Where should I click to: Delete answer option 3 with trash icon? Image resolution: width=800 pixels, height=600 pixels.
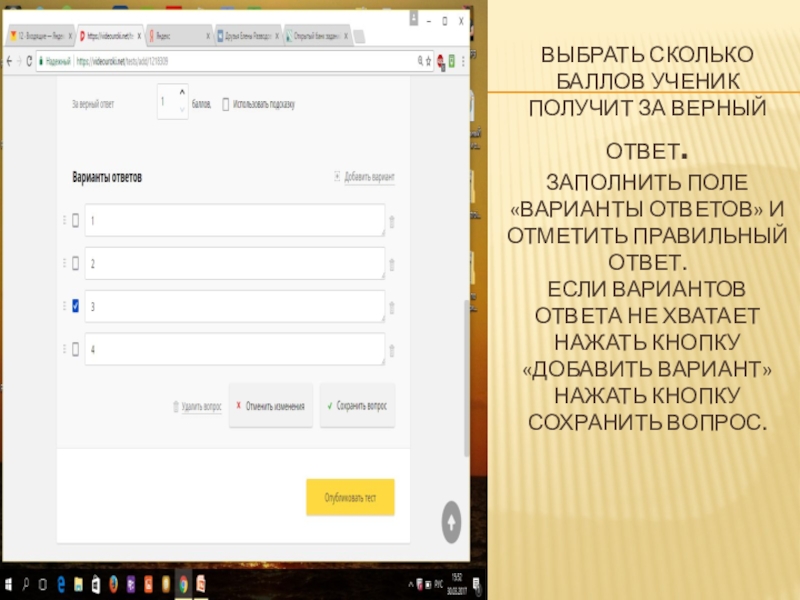(x=391, y=308)
